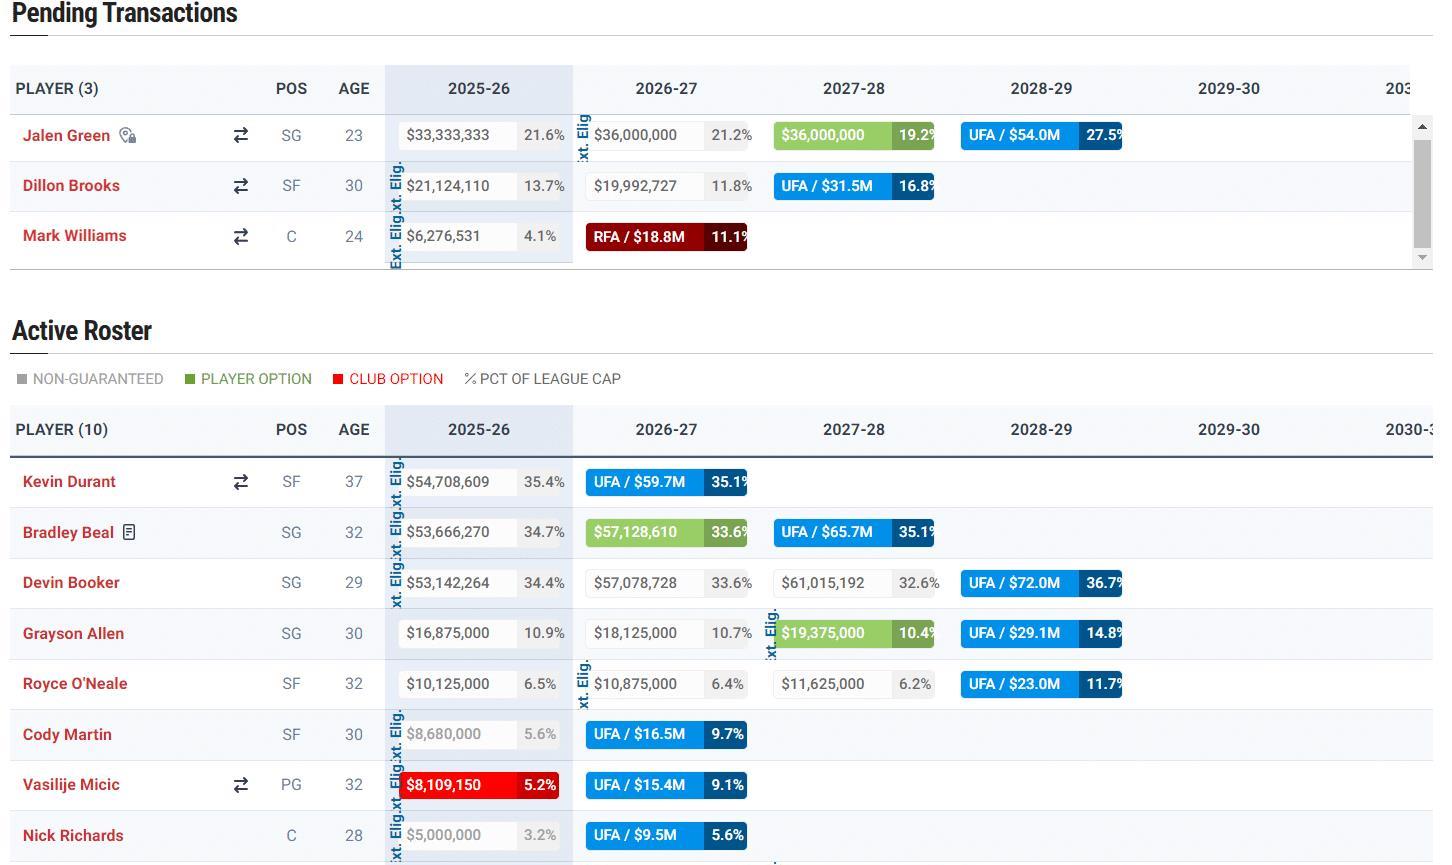The image size is (1452, 865).
Task: Click the trade arrows icon beside Kevin Durant
Action: click(240, 482)
